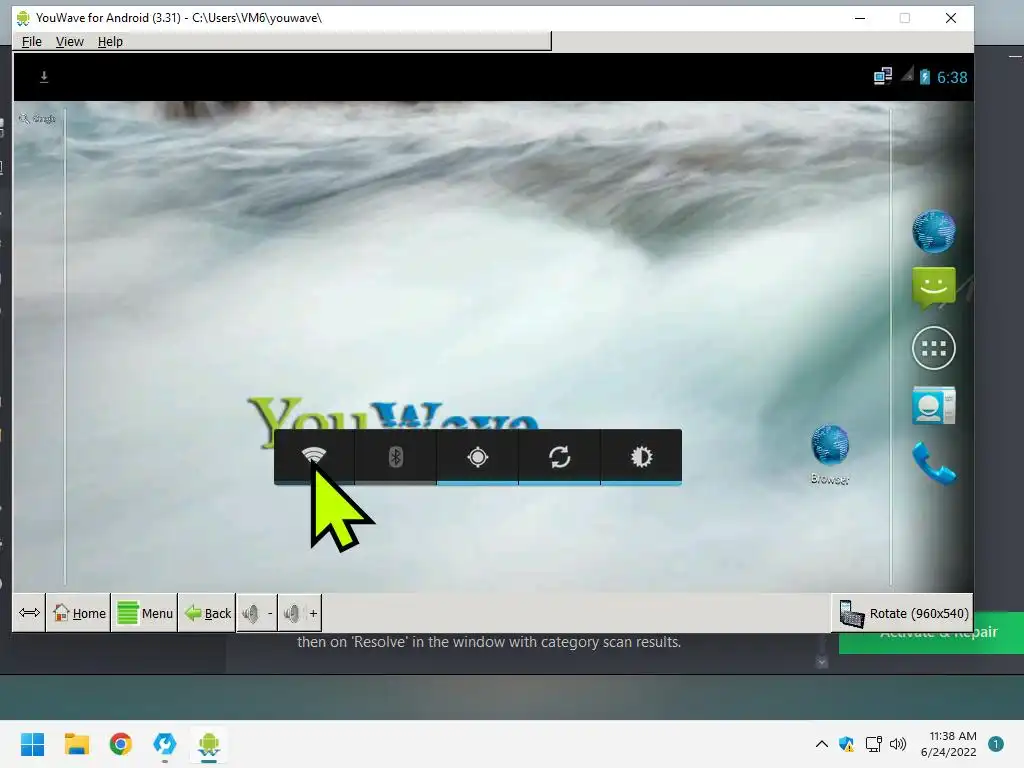
Task: Raise volume with the speaker plus button
Action: 300,613
